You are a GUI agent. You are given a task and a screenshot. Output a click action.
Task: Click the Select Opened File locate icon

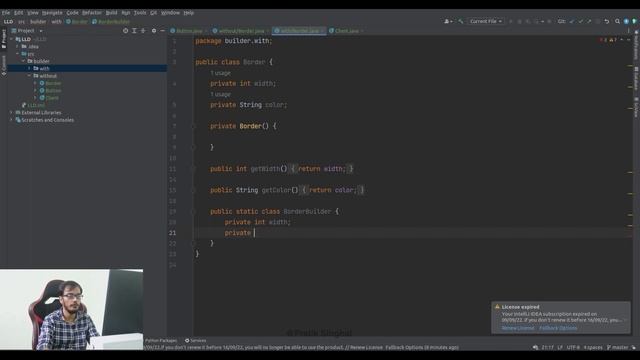(125, 31)
